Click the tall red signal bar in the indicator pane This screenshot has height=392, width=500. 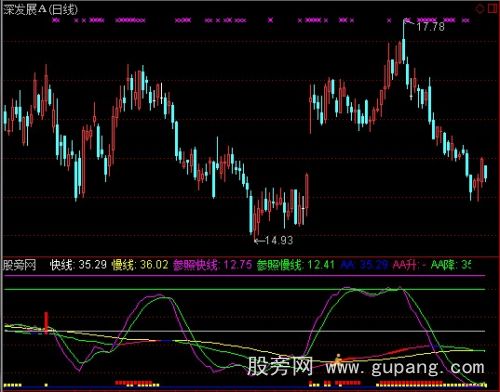46,322
